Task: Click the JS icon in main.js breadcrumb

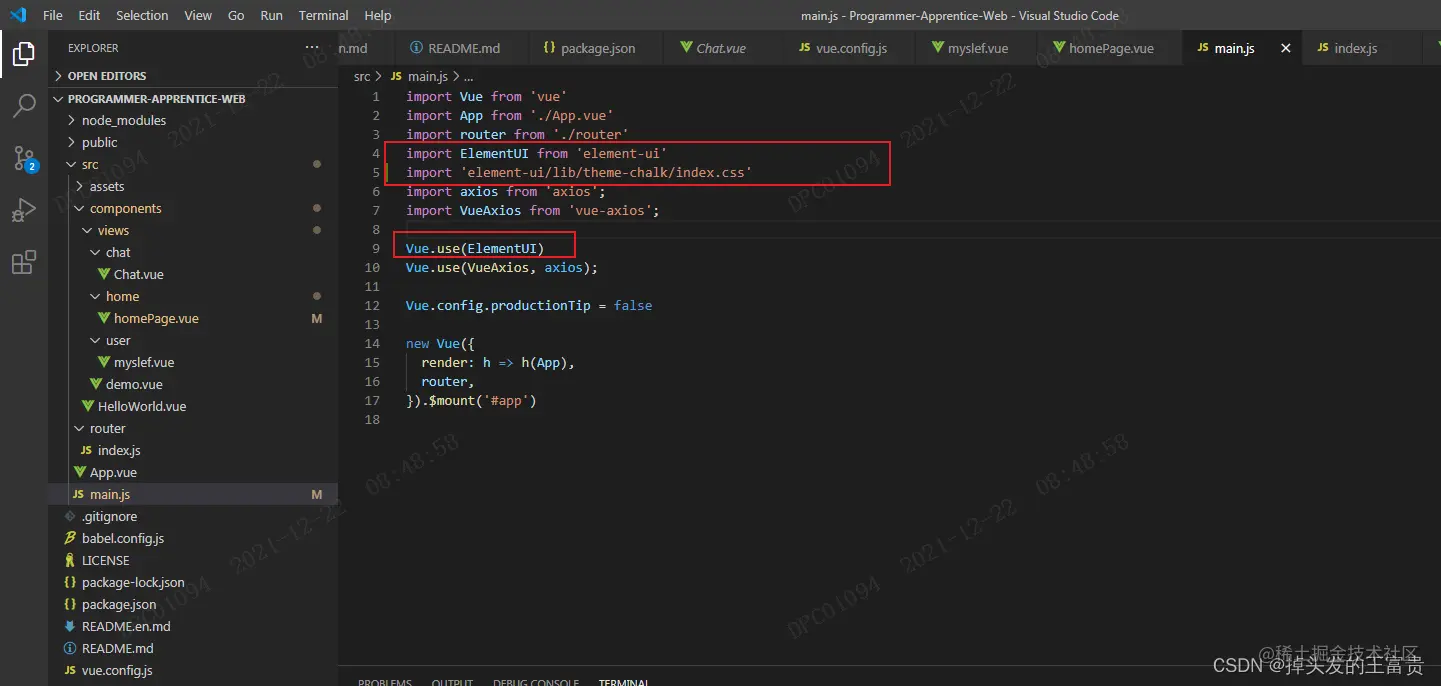Action: point(396,76)
